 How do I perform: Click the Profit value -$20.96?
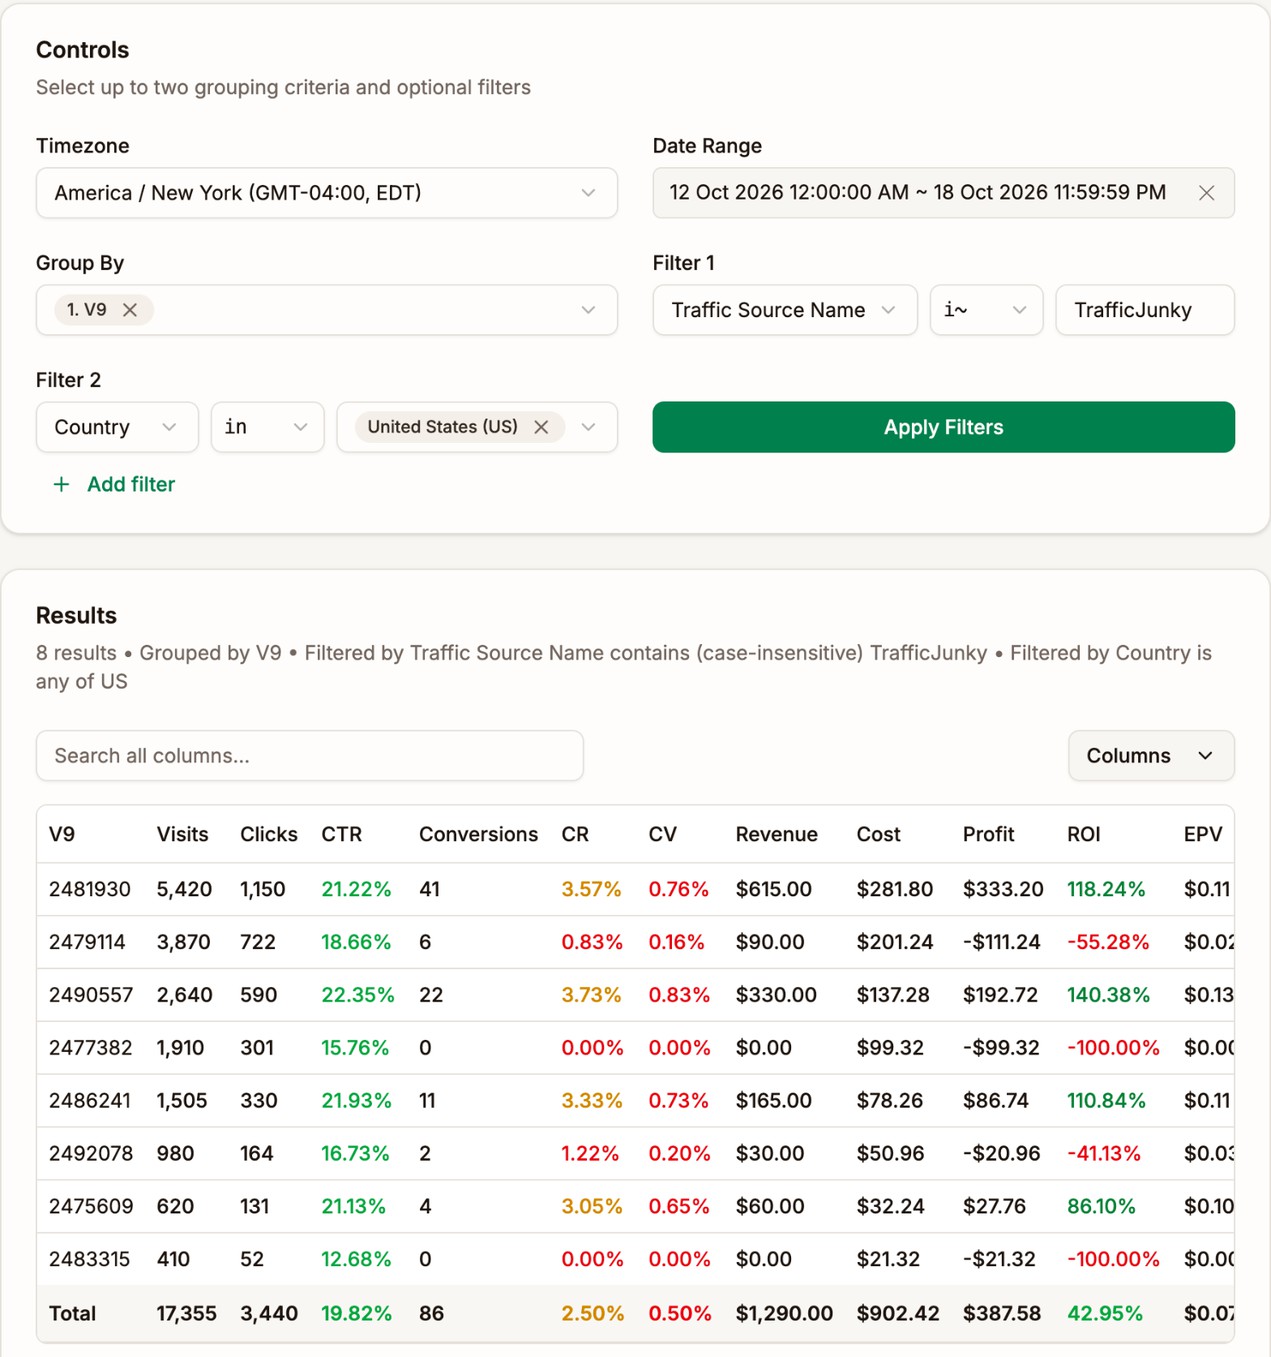pos(1001,1154)
